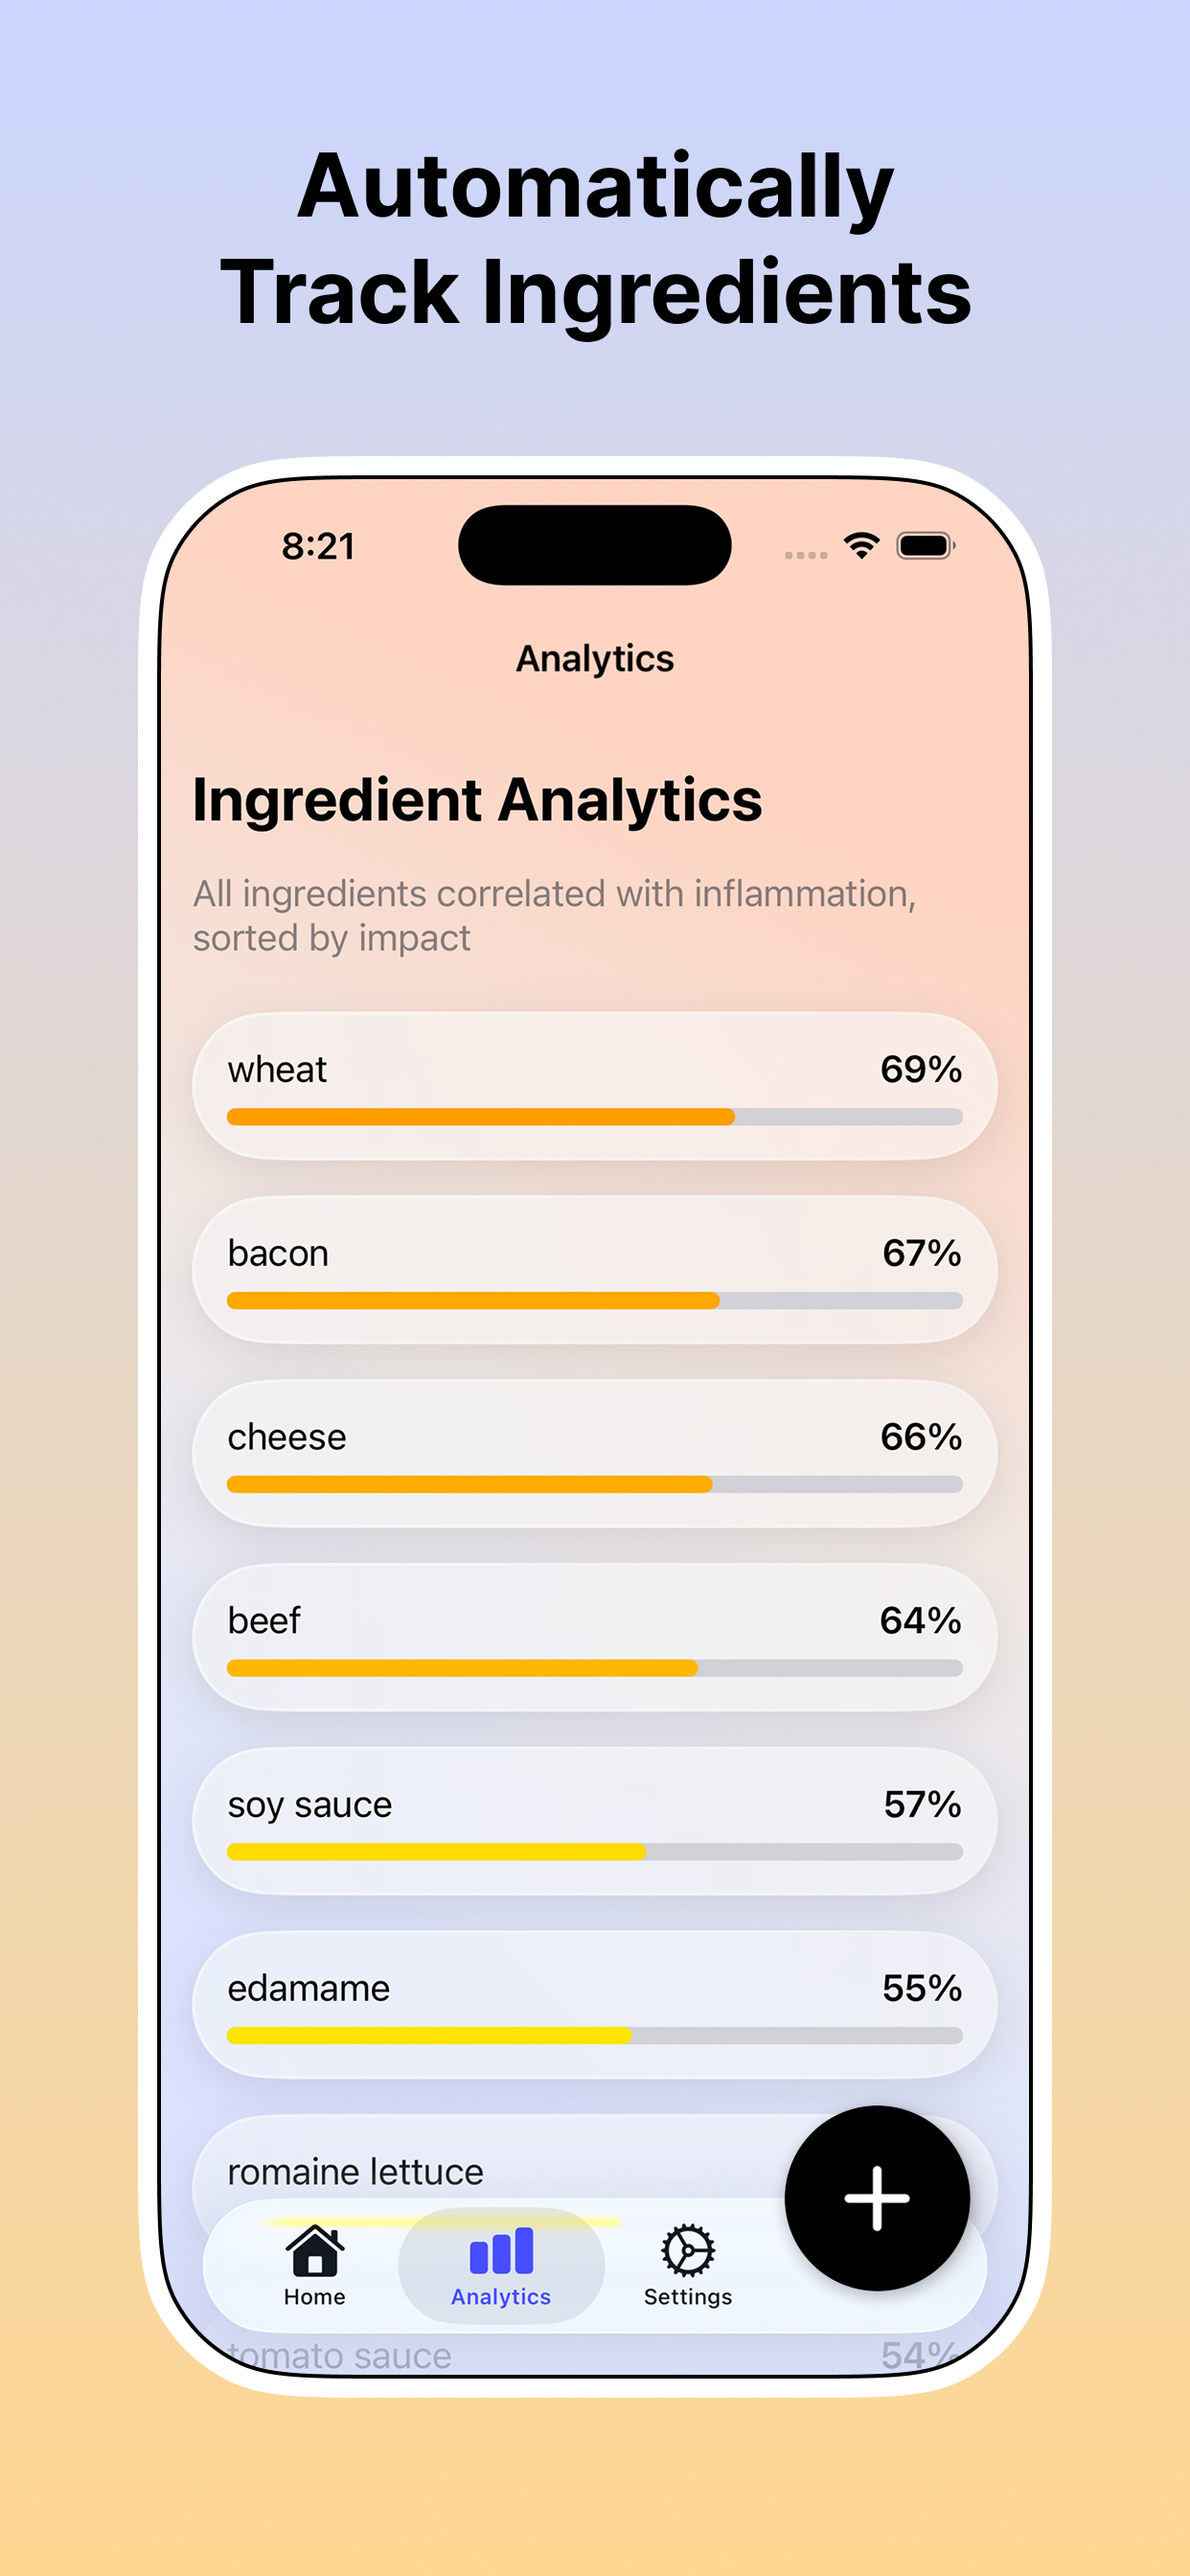
Task: Tap the battery indicator icon
Action: pyautogui.click(x=926, y=548)
